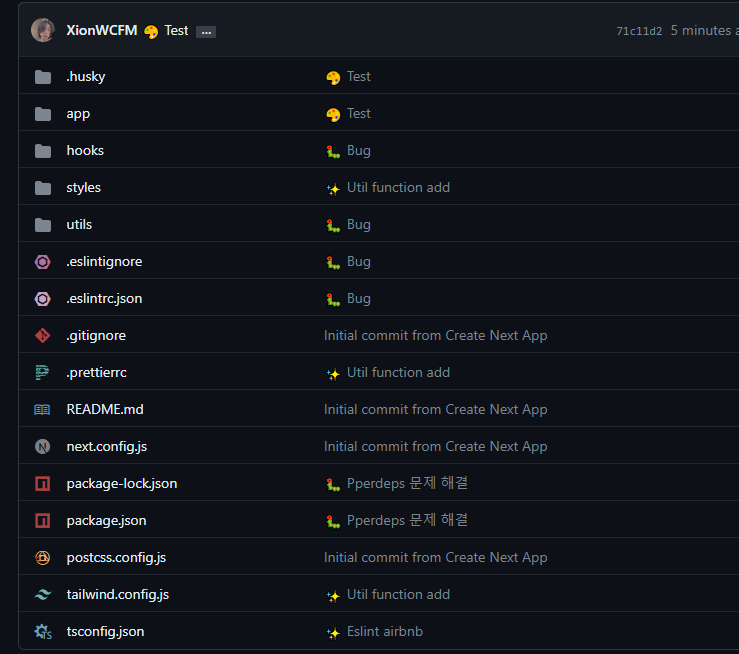Open the .prettierrc file
The height and width of the screenshot is (654, 739).
(x=97, y=373)
